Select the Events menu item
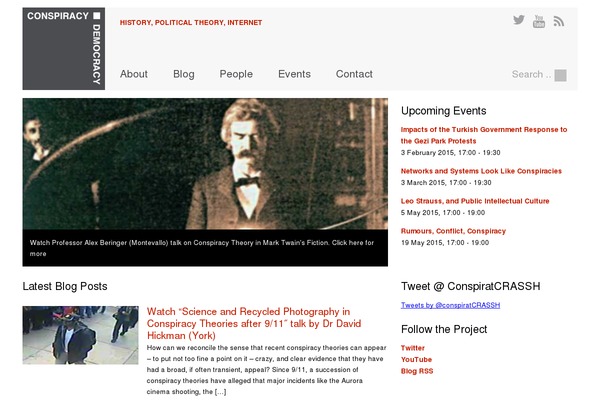 [294, 74]
